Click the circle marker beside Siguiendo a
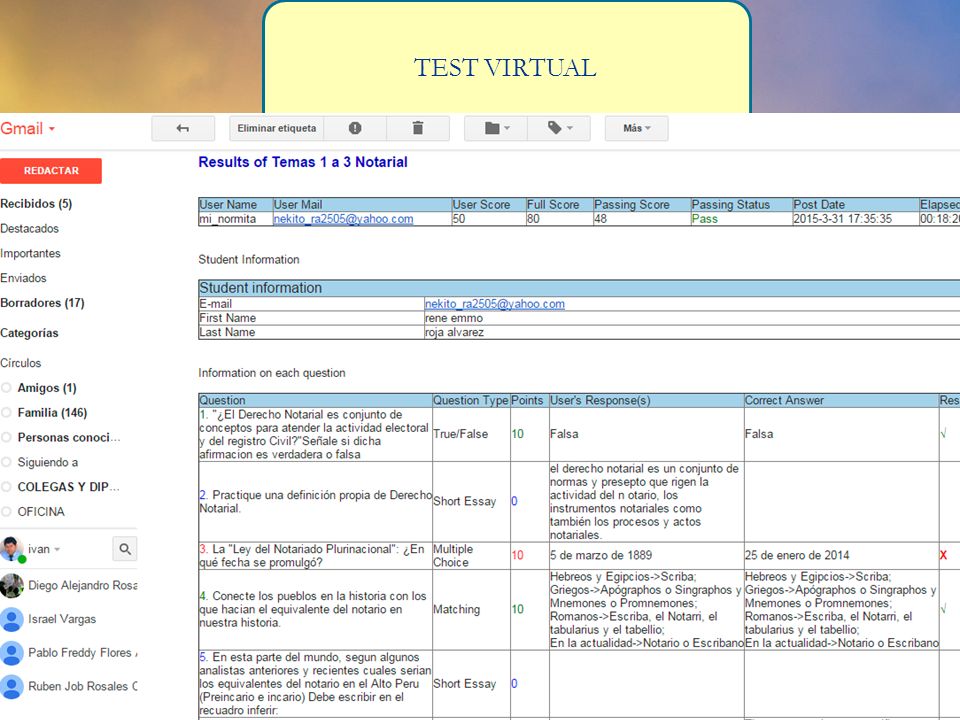The height and width of the screenshot is (720, 960). (6, 462)
